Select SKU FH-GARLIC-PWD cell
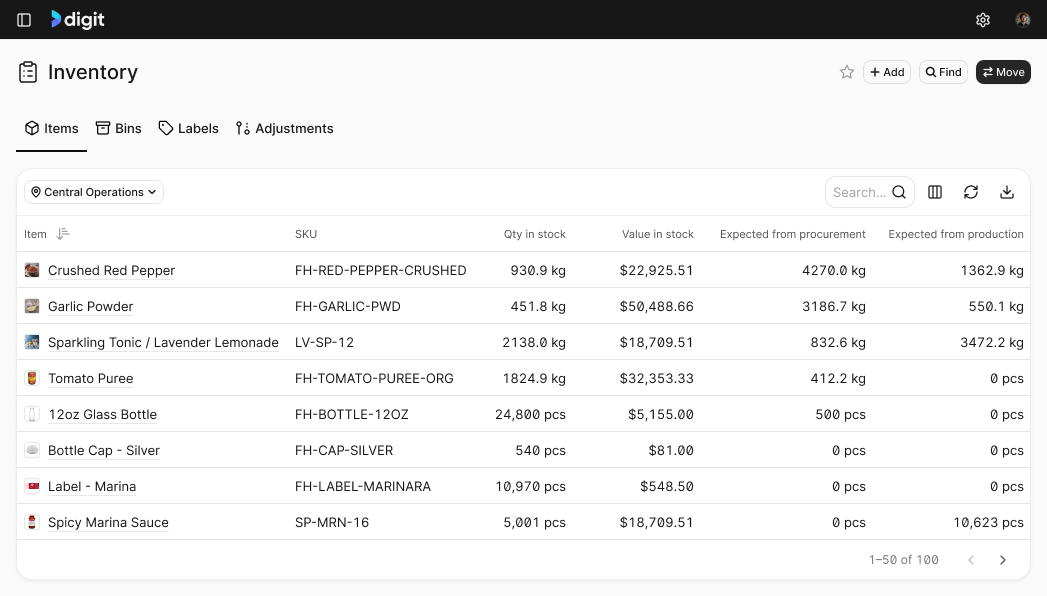The height and width of the screenshot is (596, 1047). pyautogui.click(x=348, y=306)
